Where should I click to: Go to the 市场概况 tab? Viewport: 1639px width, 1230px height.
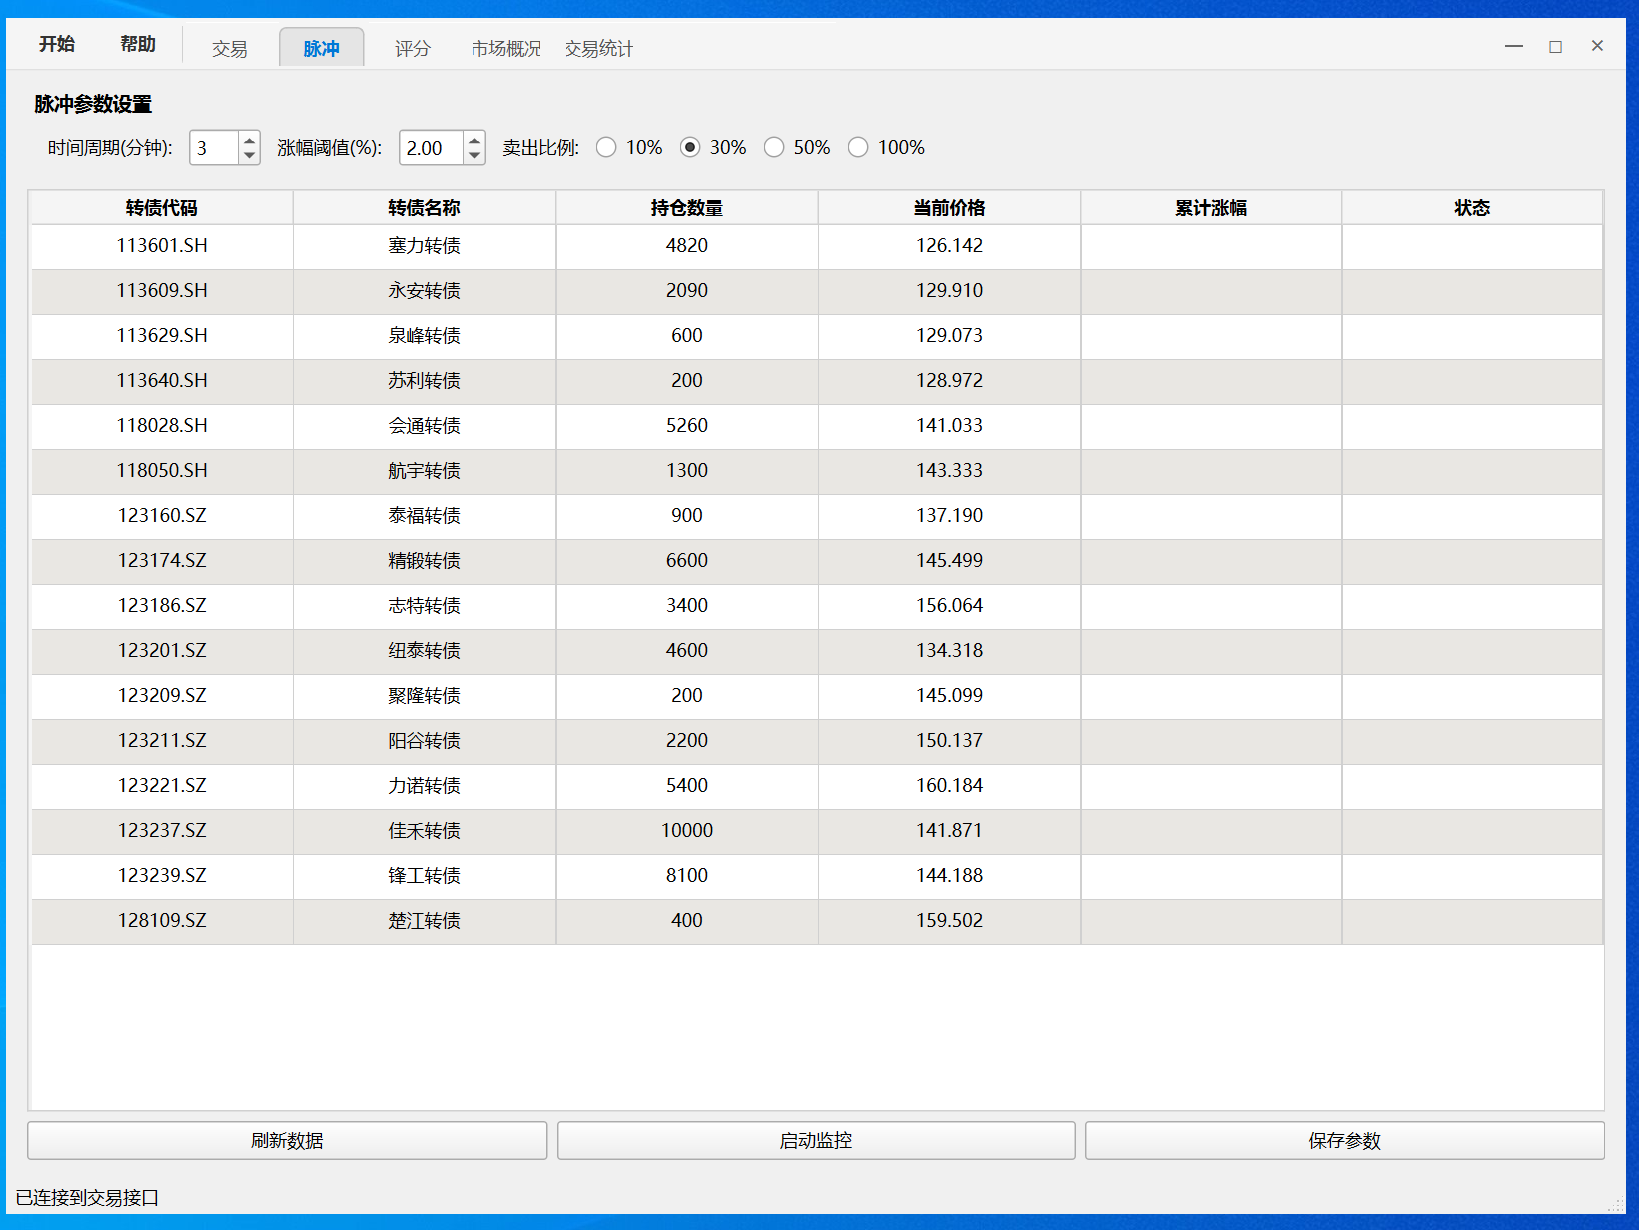point(506,49)
